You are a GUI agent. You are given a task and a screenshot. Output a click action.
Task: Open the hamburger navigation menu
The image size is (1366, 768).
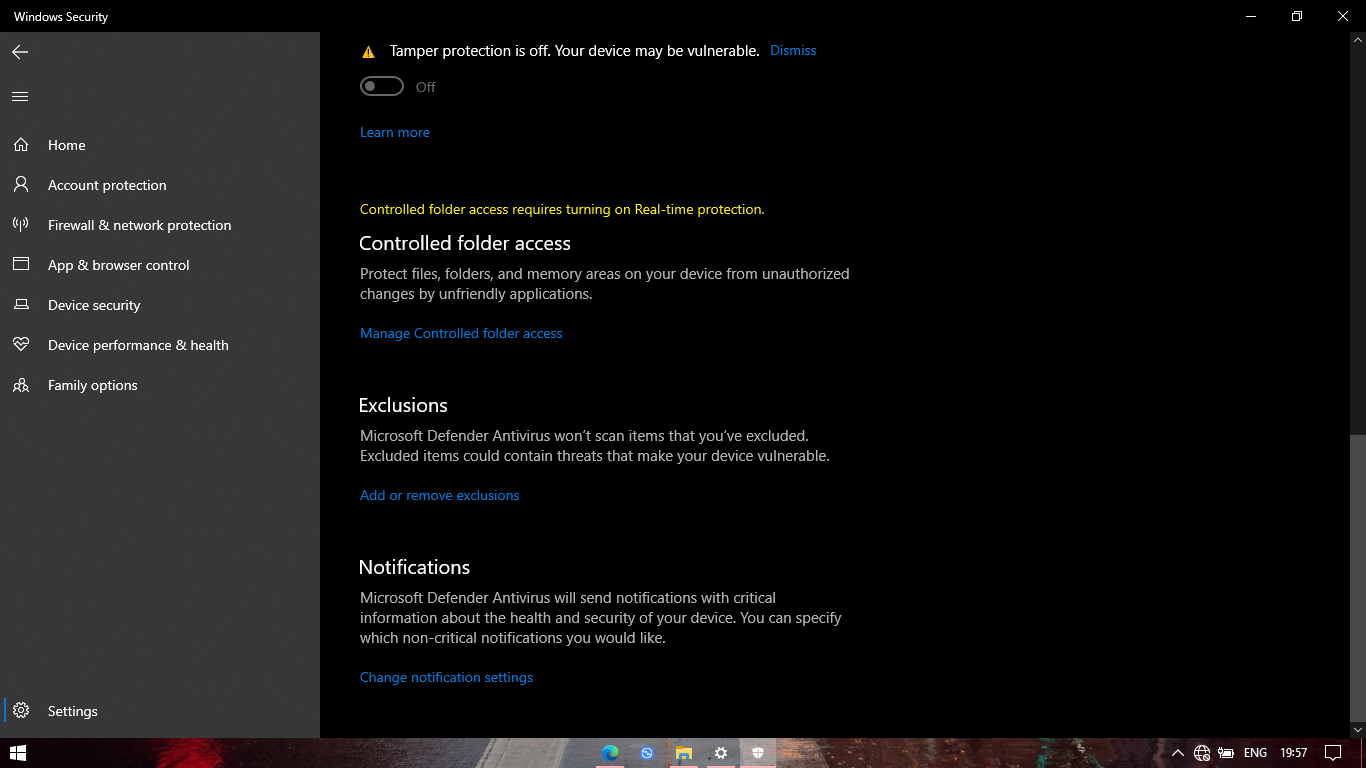point(20,97)
